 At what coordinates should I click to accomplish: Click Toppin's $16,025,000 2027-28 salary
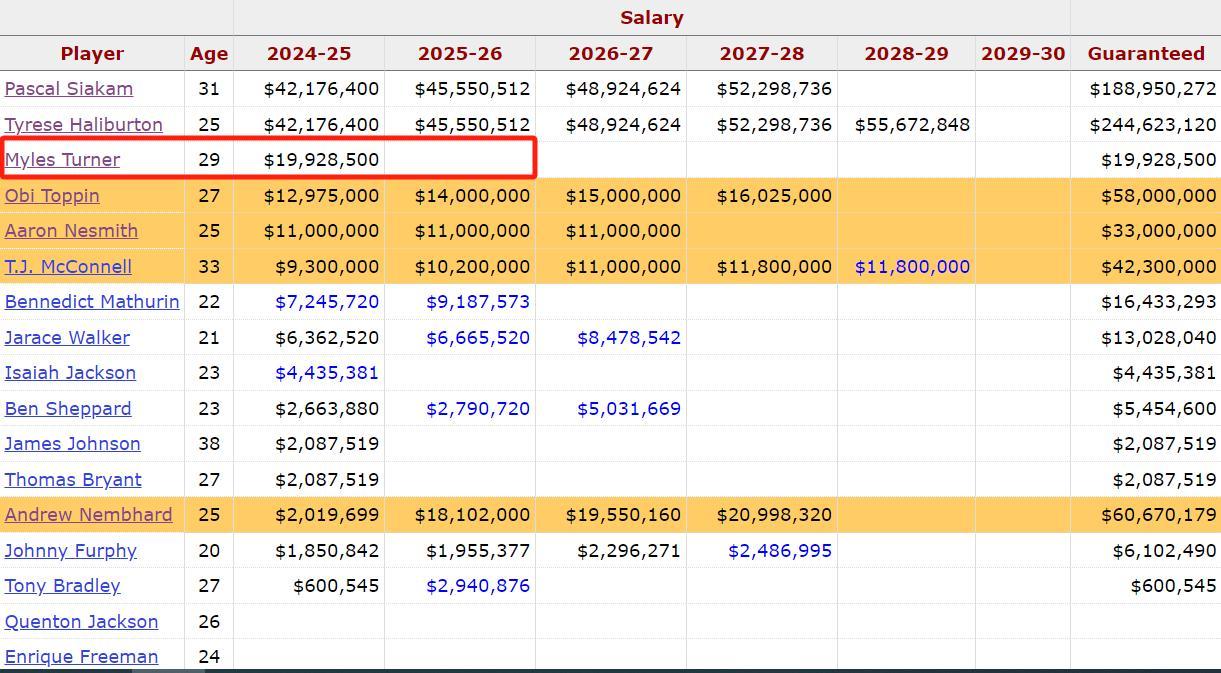[774, 196]
